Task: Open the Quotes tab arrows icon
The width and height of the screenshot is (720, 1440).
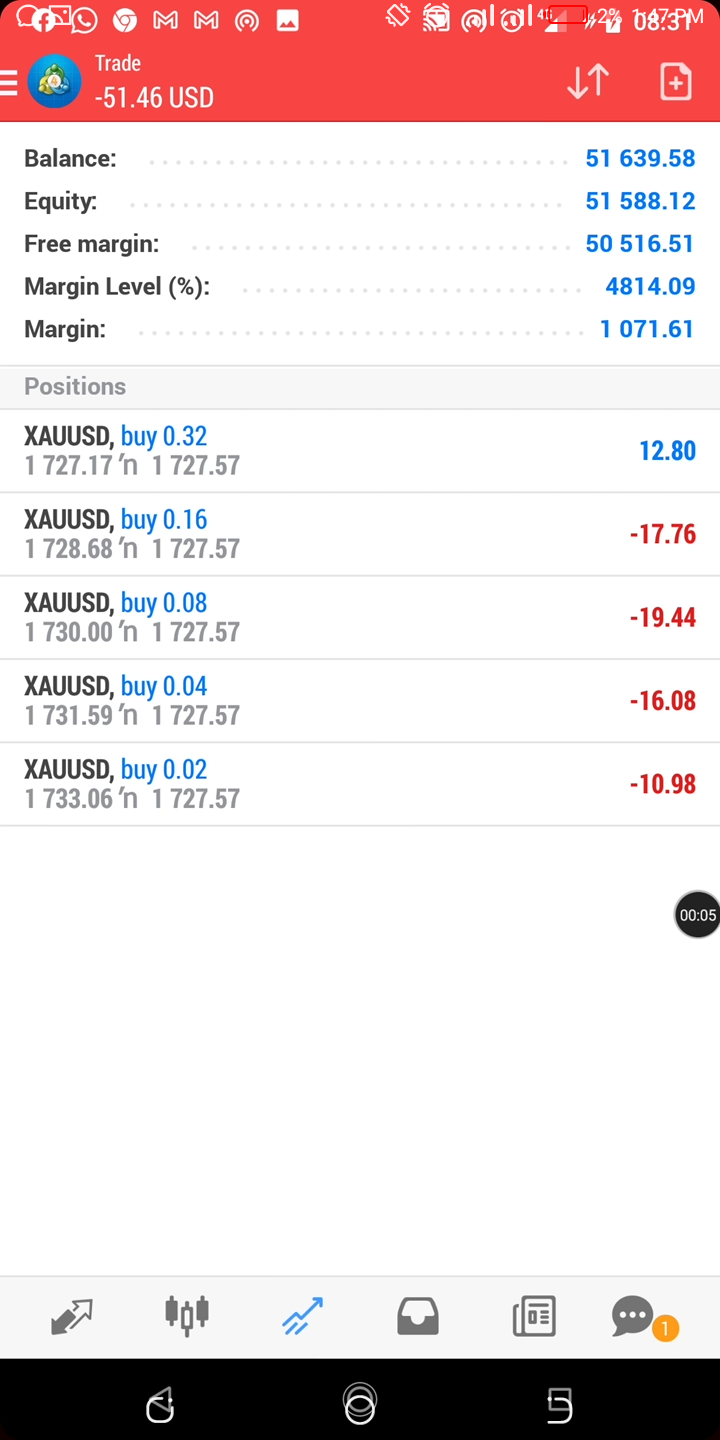Action: click(x=71, y=1317)
